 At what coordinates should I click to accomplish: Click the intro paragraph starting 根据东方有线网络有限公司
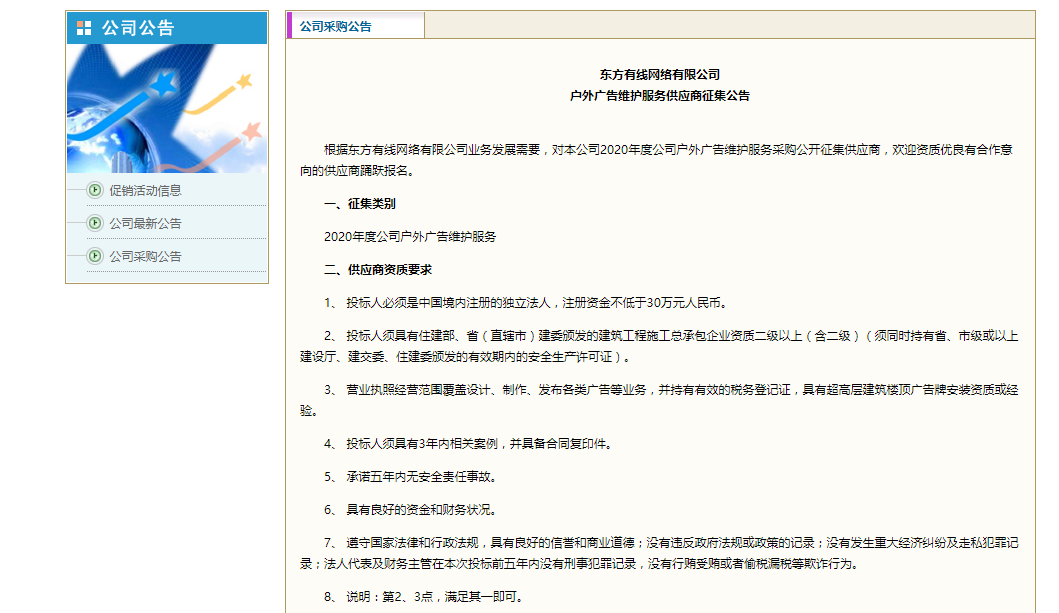pyautogui.click(x=656, y=161)
